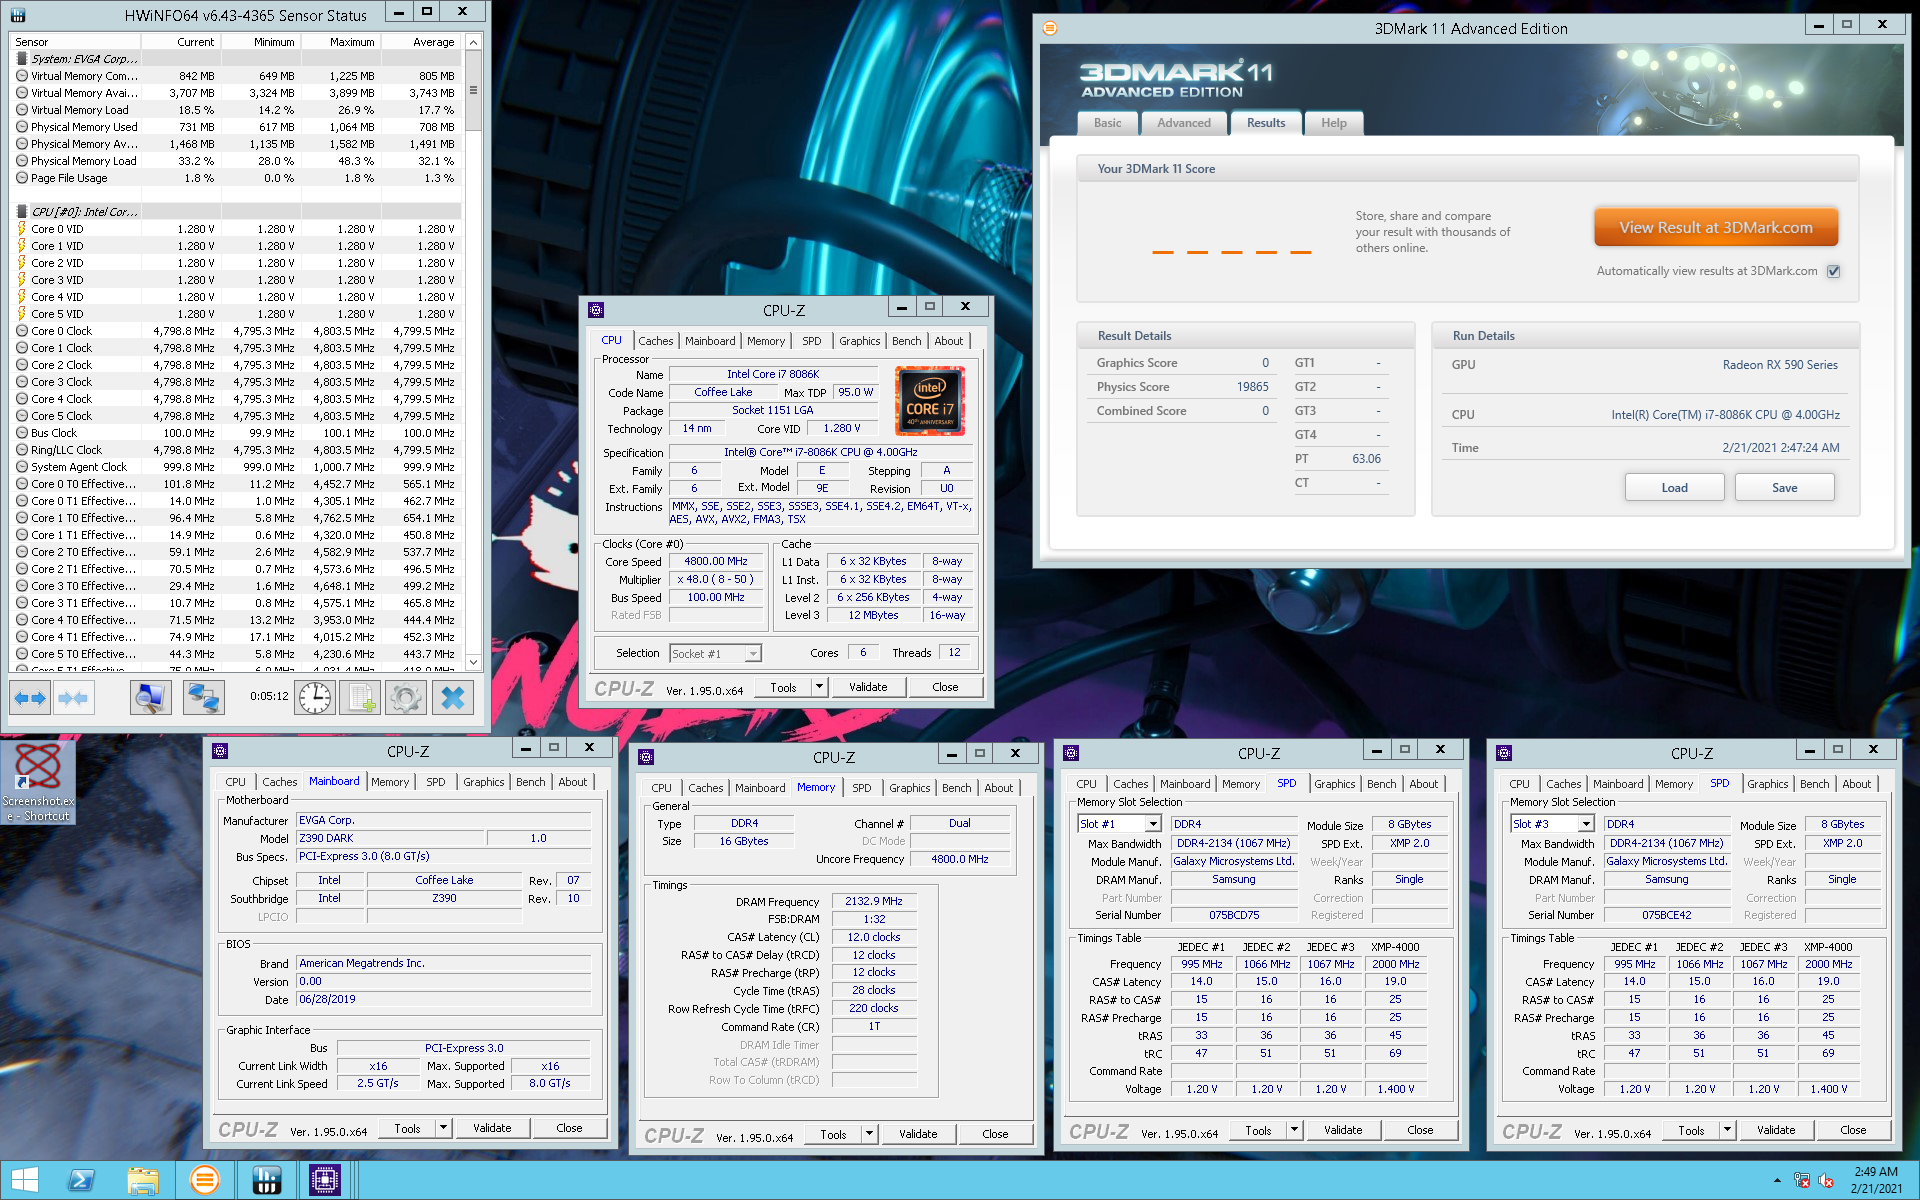The width and height of the screenshot is (1920, 1200).
Task: Click HWiNFO clock reset timer icon
Action: (315, 697)
